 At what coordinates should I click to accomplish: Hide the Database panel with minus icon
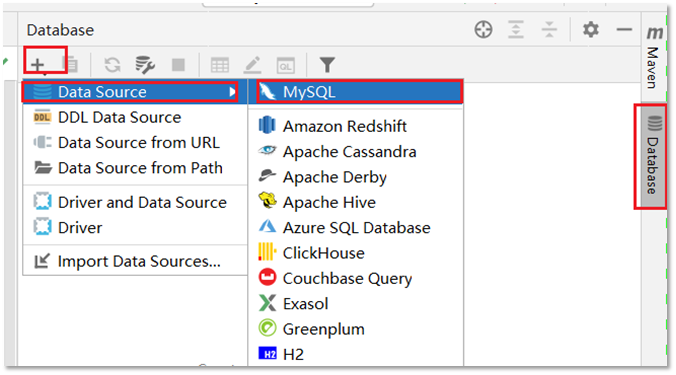624,30
